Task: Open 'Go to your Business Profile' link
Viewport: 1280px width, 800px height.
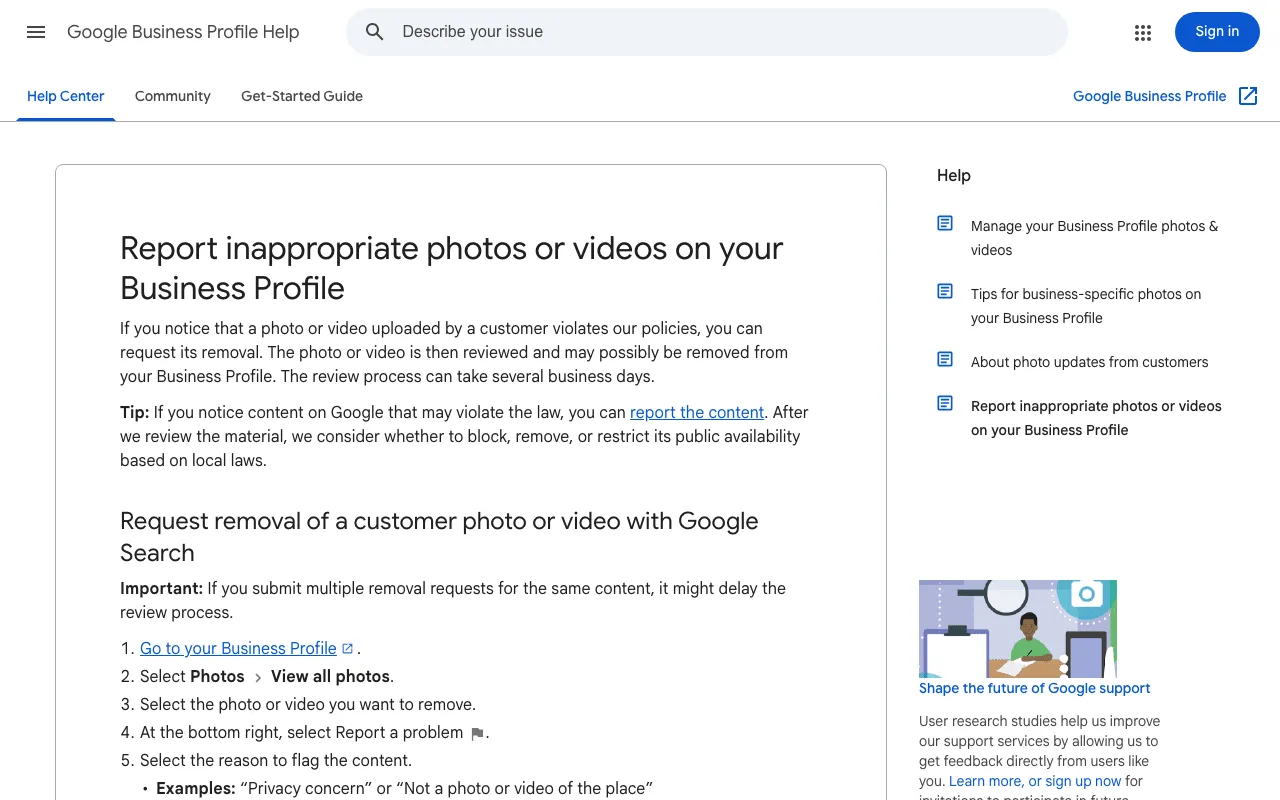Action: [x=238, y=648]
